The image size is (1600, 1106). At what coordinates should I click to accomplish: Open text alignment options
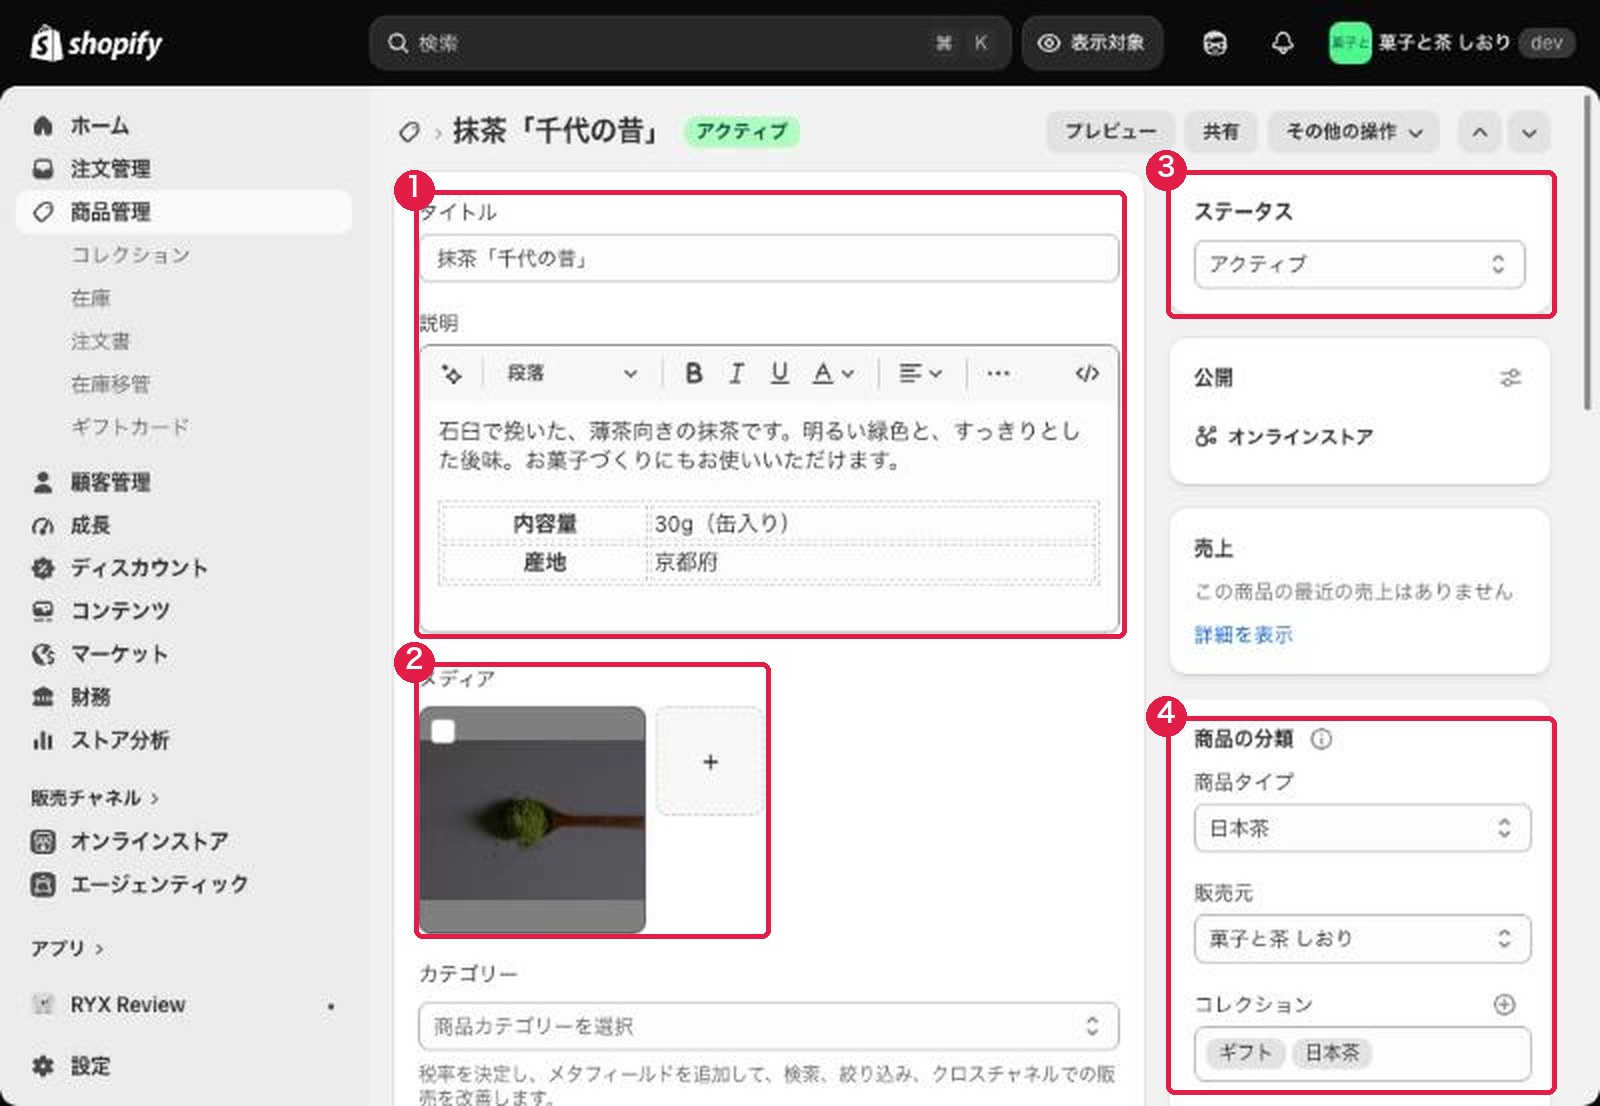(x=920, y=373)
